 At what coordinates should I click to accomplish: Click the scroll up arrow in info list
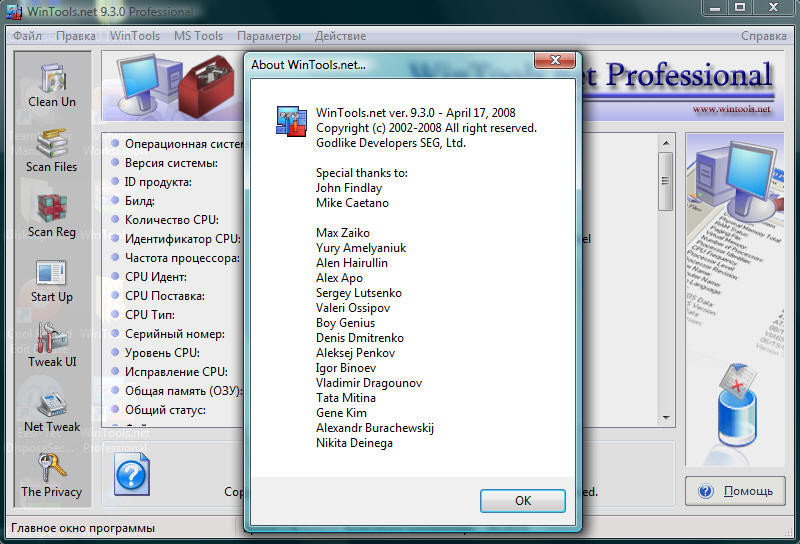(x=666, y=143)
